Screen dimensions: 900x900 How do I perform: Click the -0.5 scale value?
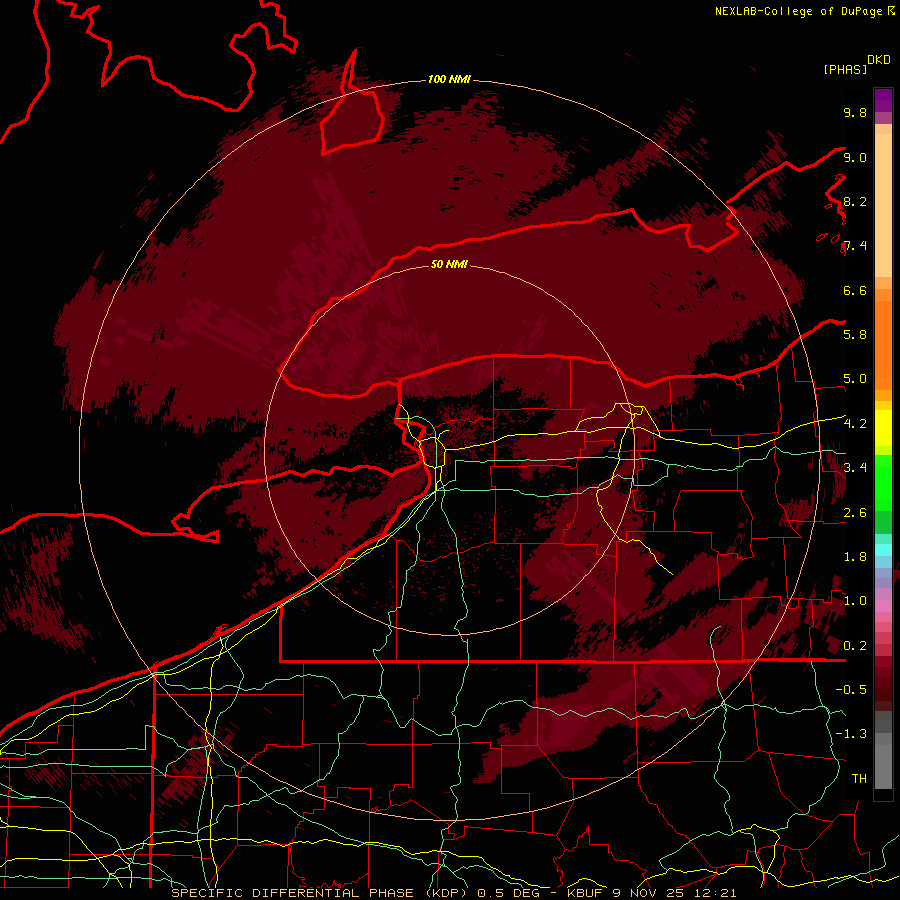(851, 689)
